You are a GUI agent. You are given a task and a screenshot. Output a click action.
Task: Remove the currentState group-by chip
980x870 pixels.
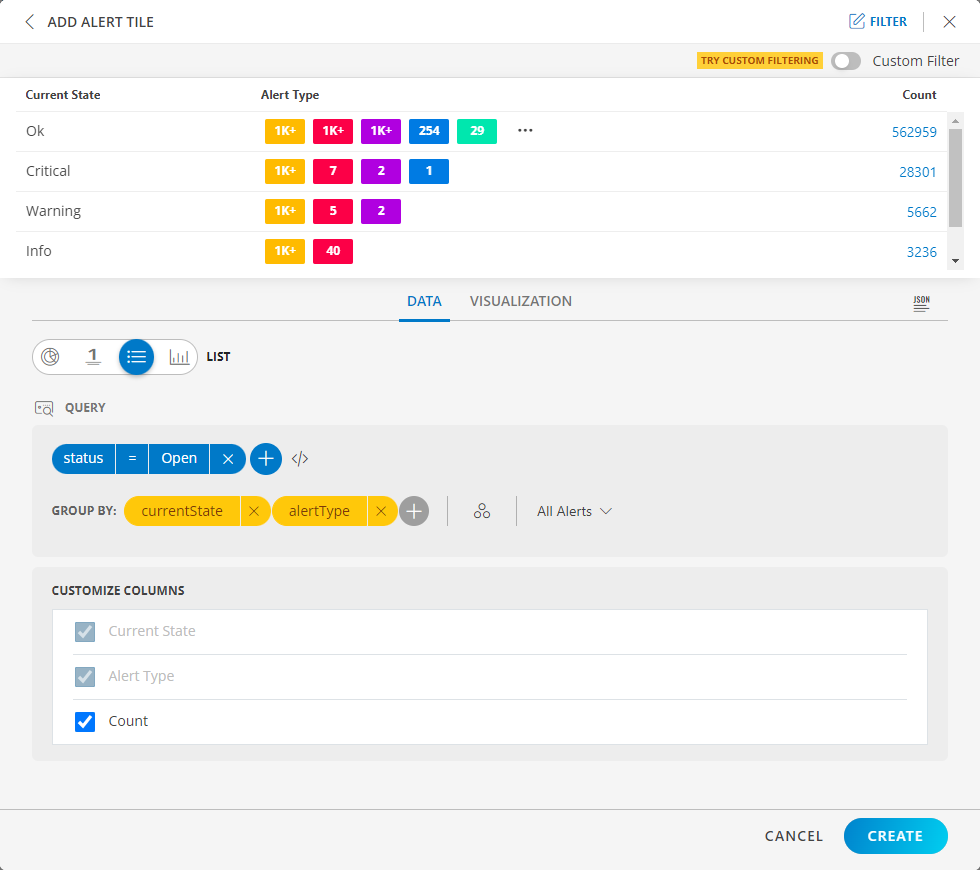[x=254, y=511]
